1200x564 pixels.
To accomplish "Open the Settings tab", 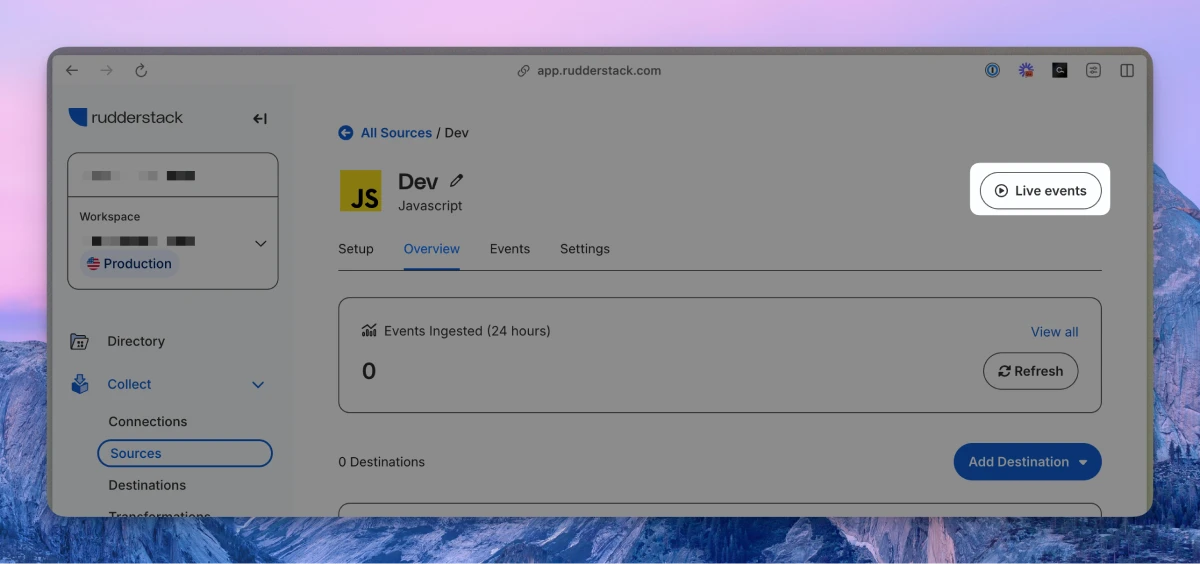I will pyautogui.click(x=585, y=249).
